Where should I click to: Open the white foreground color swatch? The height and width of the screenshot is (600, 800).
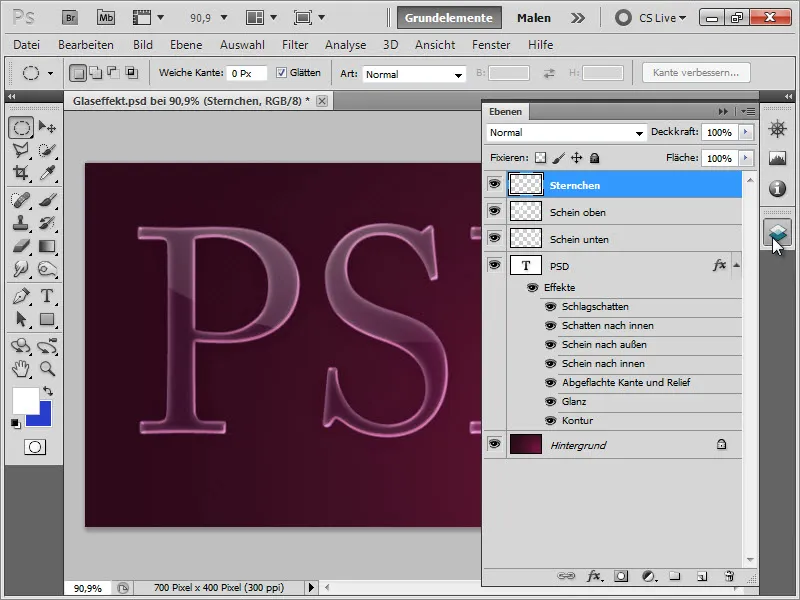(x=24, y=399)
